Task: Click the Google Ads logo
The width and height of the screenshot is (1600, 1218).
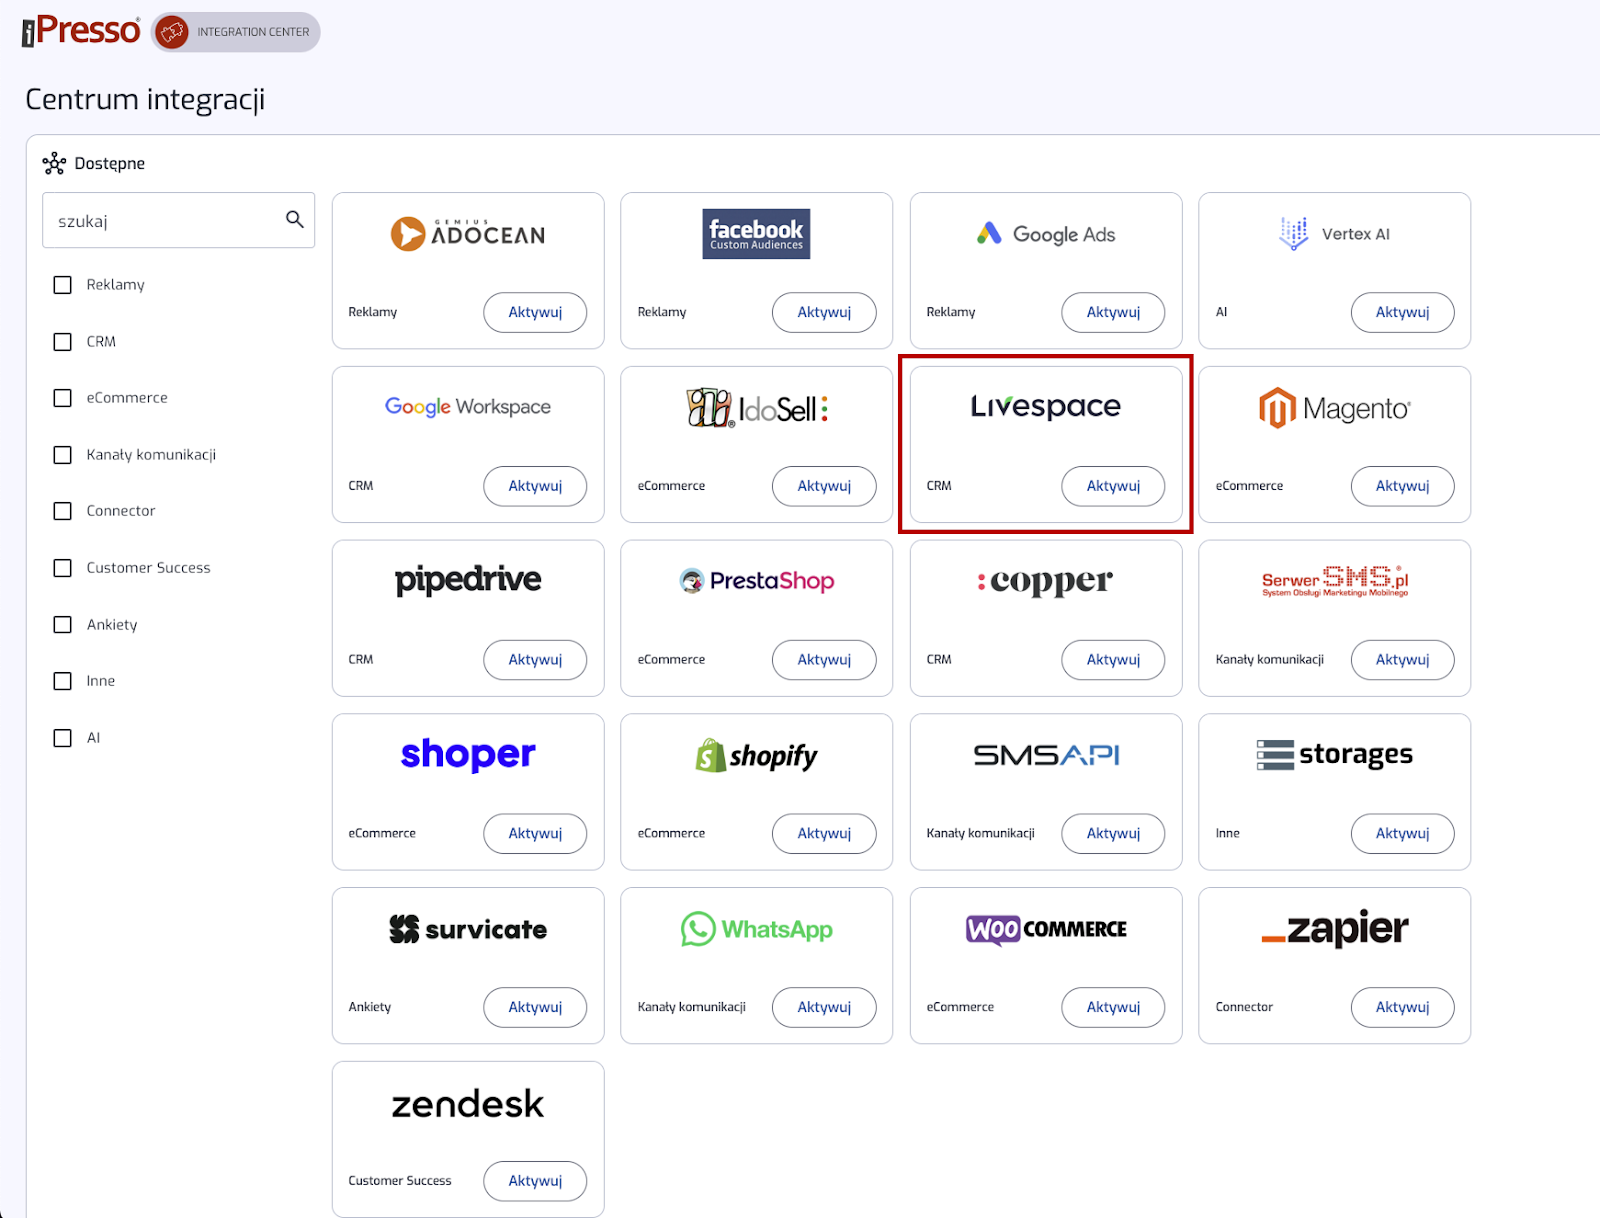Action: [1045, 234]
